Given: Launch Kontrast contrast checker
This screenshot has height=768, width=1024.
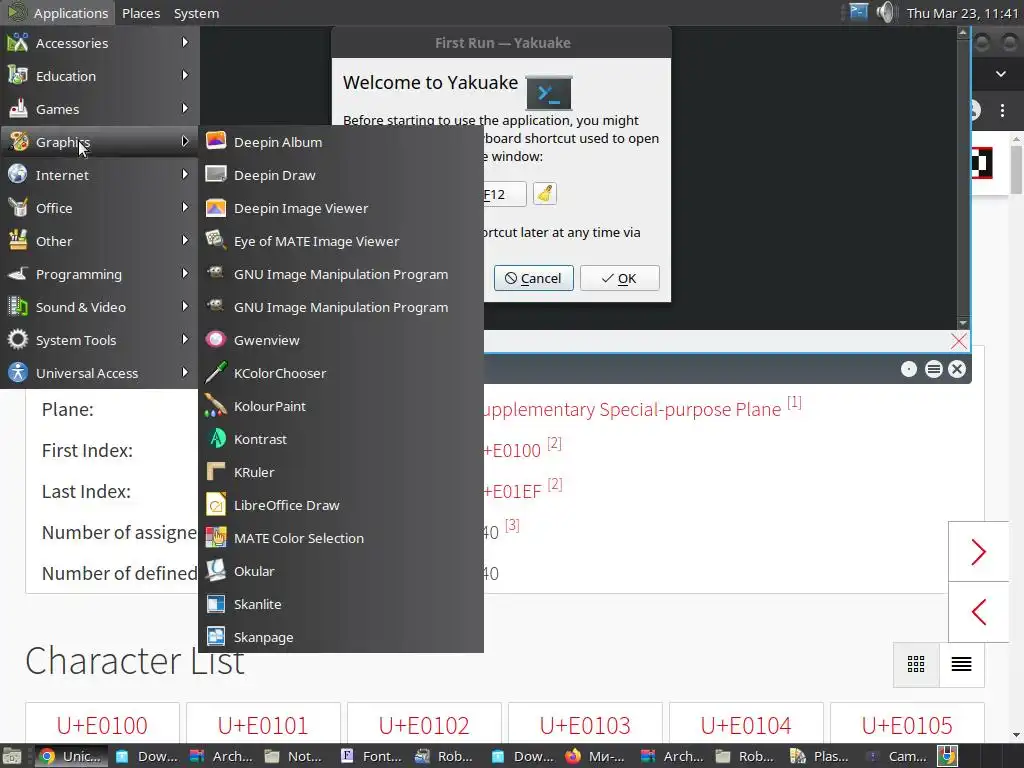Looking at the screenshot, I should click(x=341, y=439).
